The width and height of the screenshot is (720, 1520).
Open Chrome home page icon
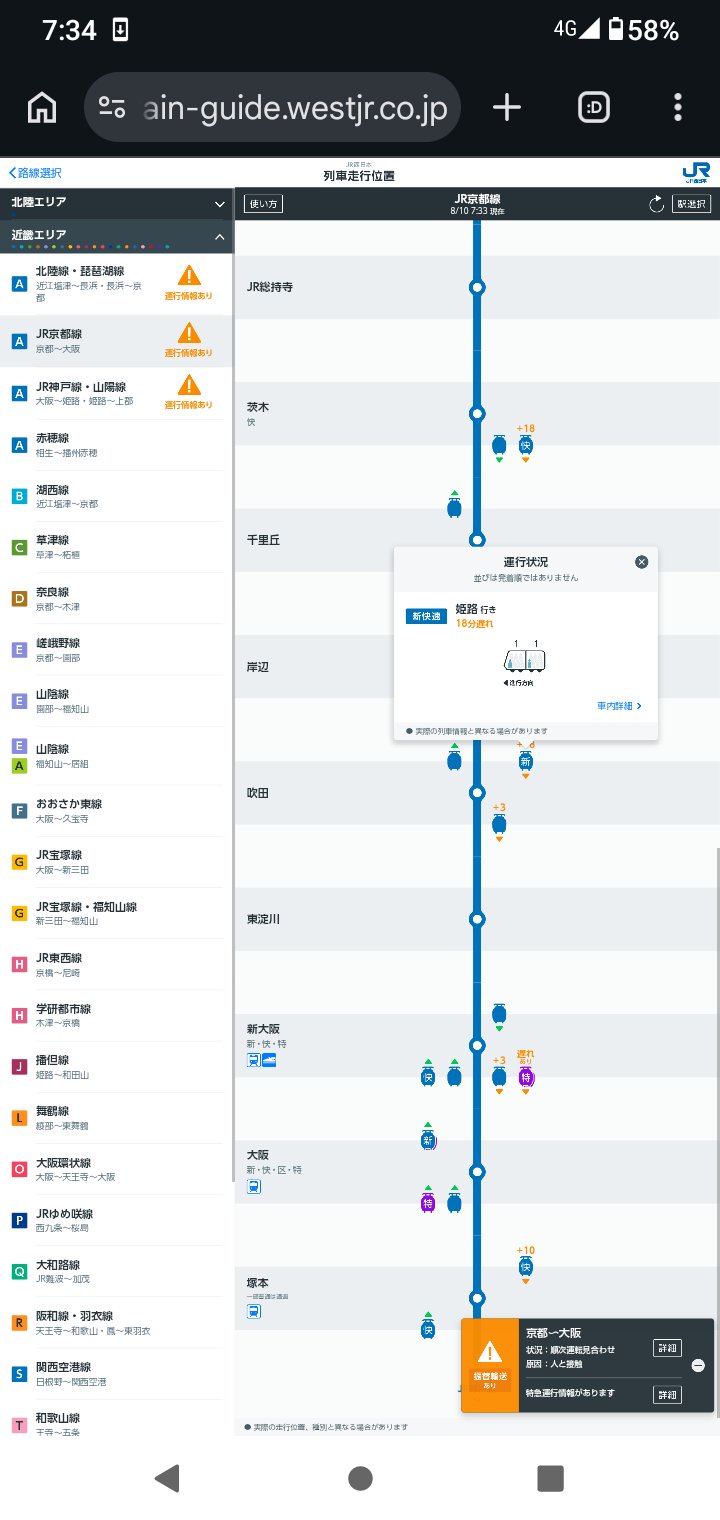pyautogui.click(x=42, y=106)
